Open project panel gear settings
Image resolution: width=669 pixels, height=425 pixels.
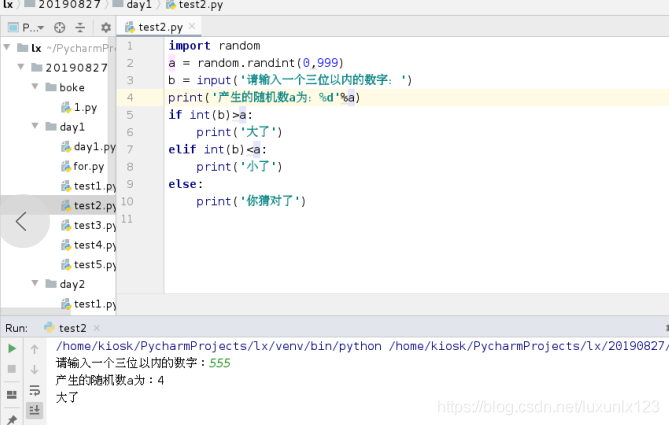tap(106, 28)
